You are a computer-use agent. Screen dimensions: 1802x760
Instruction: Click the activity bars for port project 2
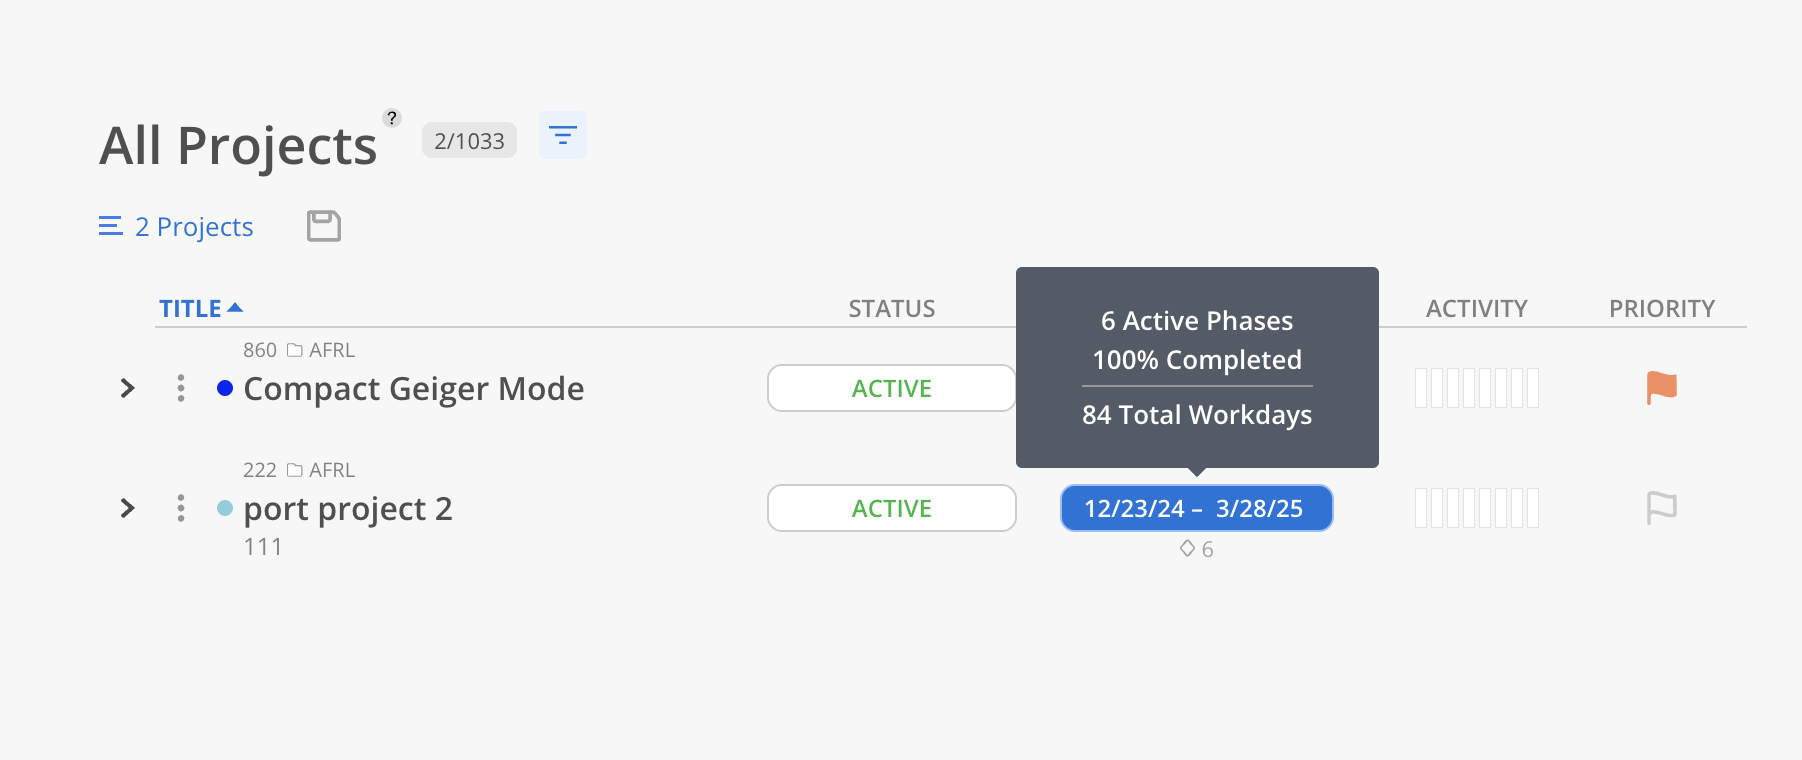click(x=1476, y=508)
